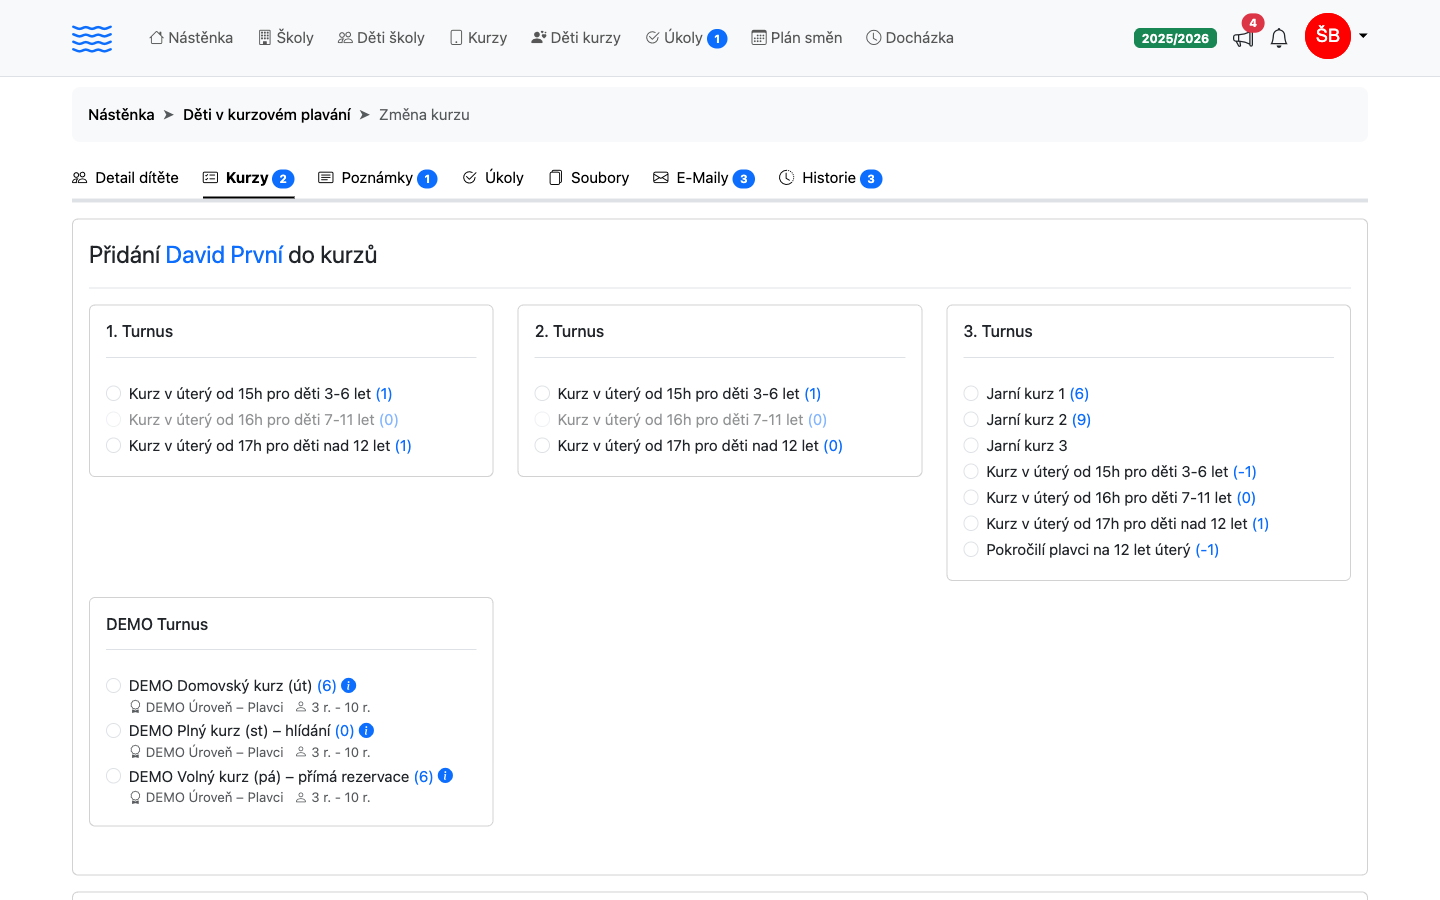
Task: Open Docházka in the top navigation
Action: tap(910, 38)
